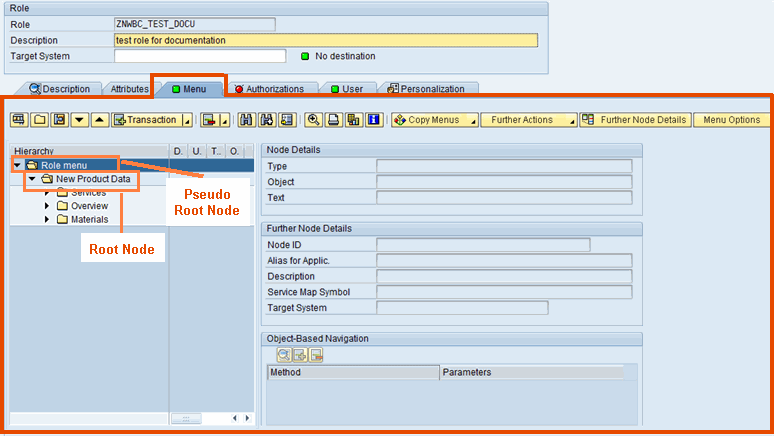Expand the Materials folder node
Image resolution: width=774 pixels, height=436 pixels.
[47, 219]
